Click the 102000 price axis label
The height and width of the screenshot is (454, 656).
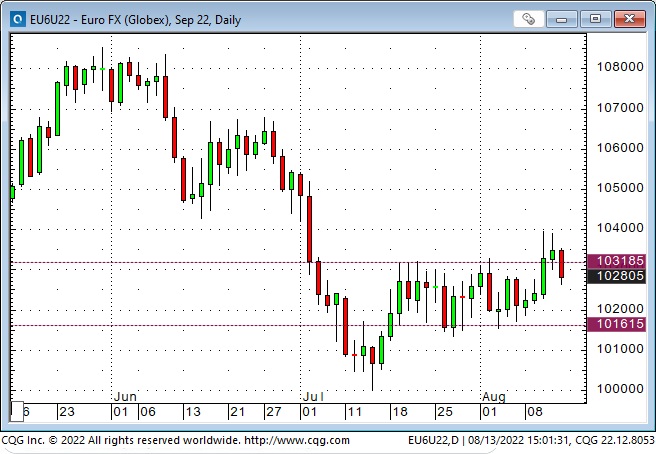(x=620, y=309)
